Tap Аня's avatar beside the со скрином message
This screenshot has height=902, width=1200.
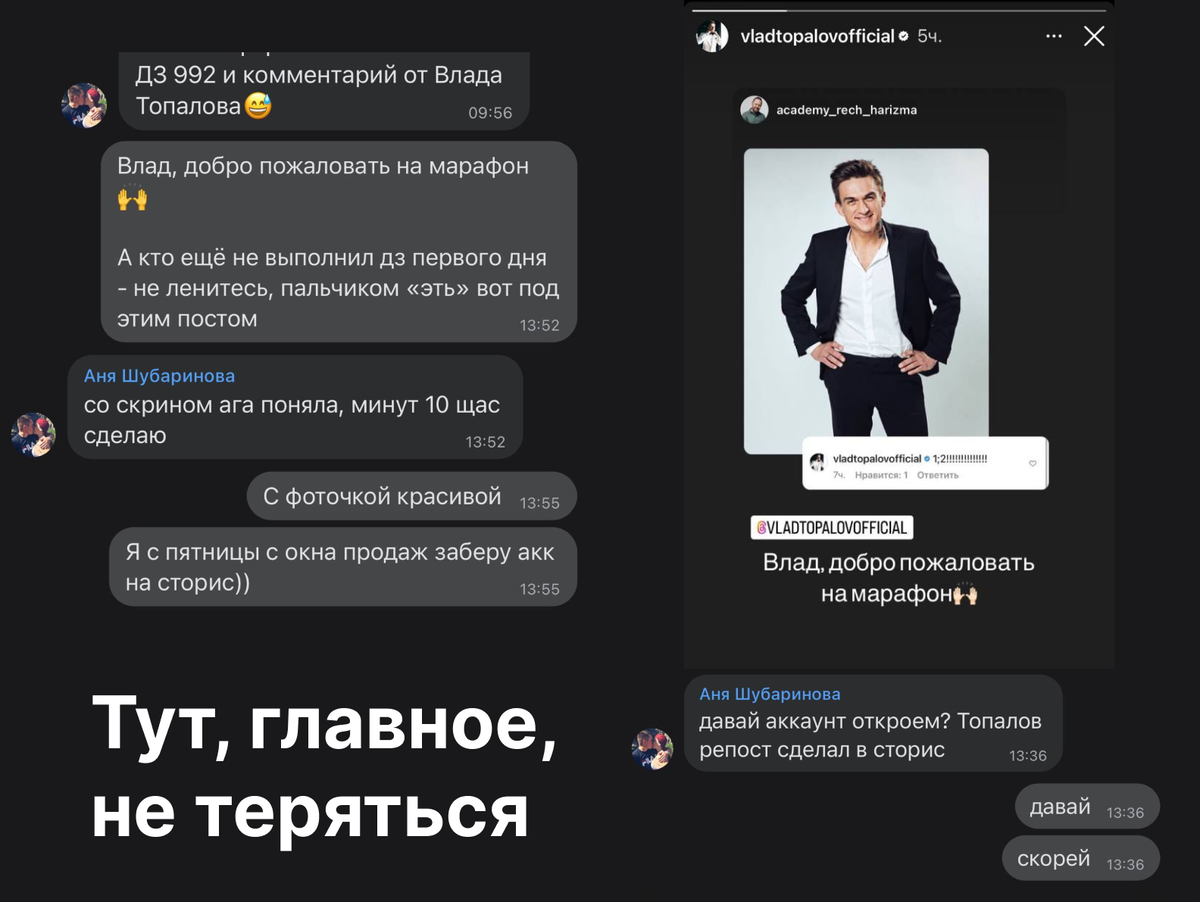coord(33,435)
